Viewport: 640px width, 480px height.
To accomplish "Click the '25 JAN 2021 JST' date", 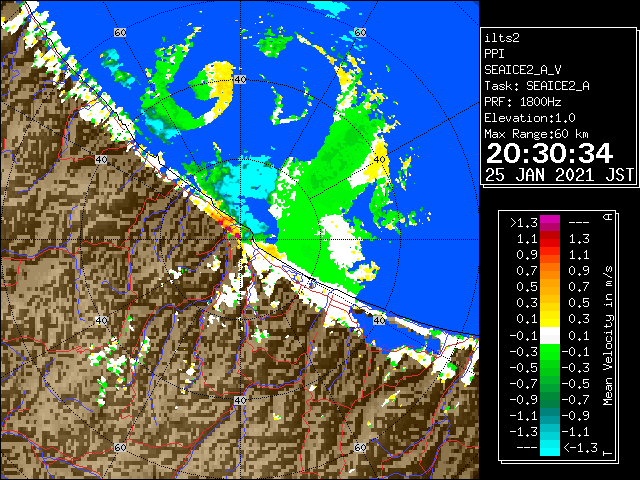I will click(559, 175).
